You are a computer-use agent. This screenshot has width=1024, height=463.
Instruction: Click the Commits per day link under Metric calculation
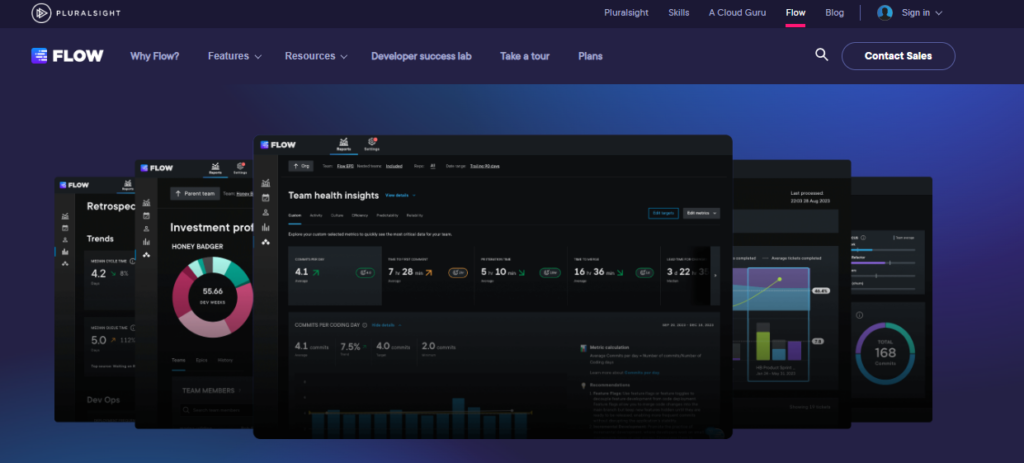pos(642,372)
